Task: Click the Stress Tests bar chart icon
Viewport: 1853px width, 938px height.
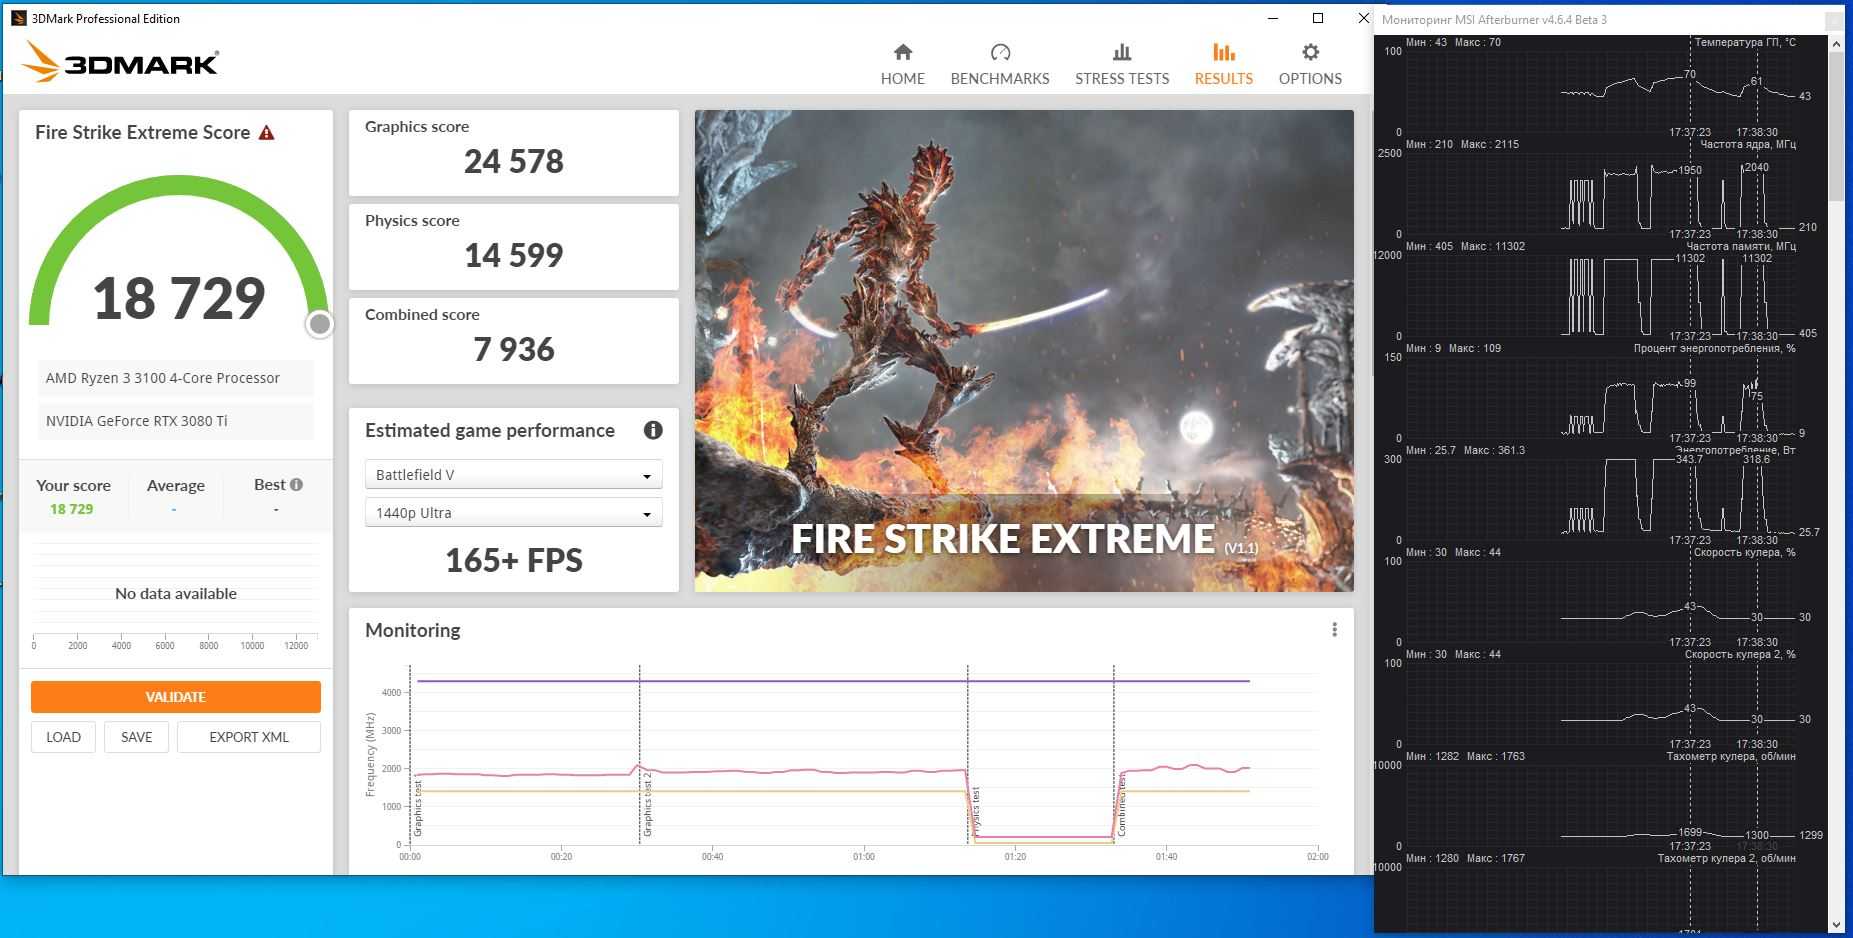Action: pos(1121,52)
